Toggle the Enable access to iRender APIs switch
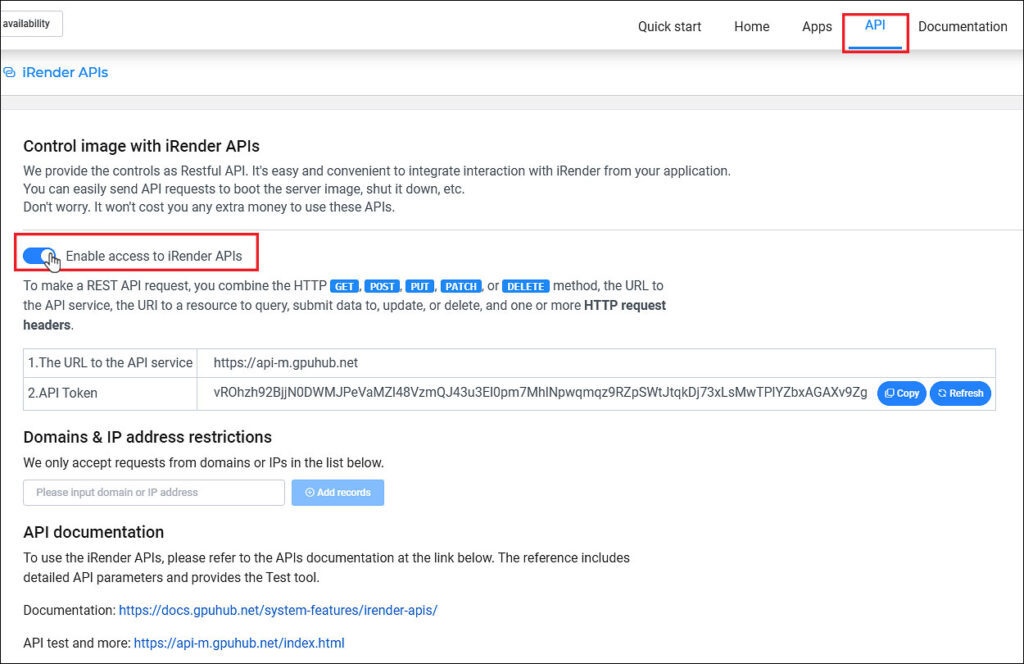 (39, 256)
